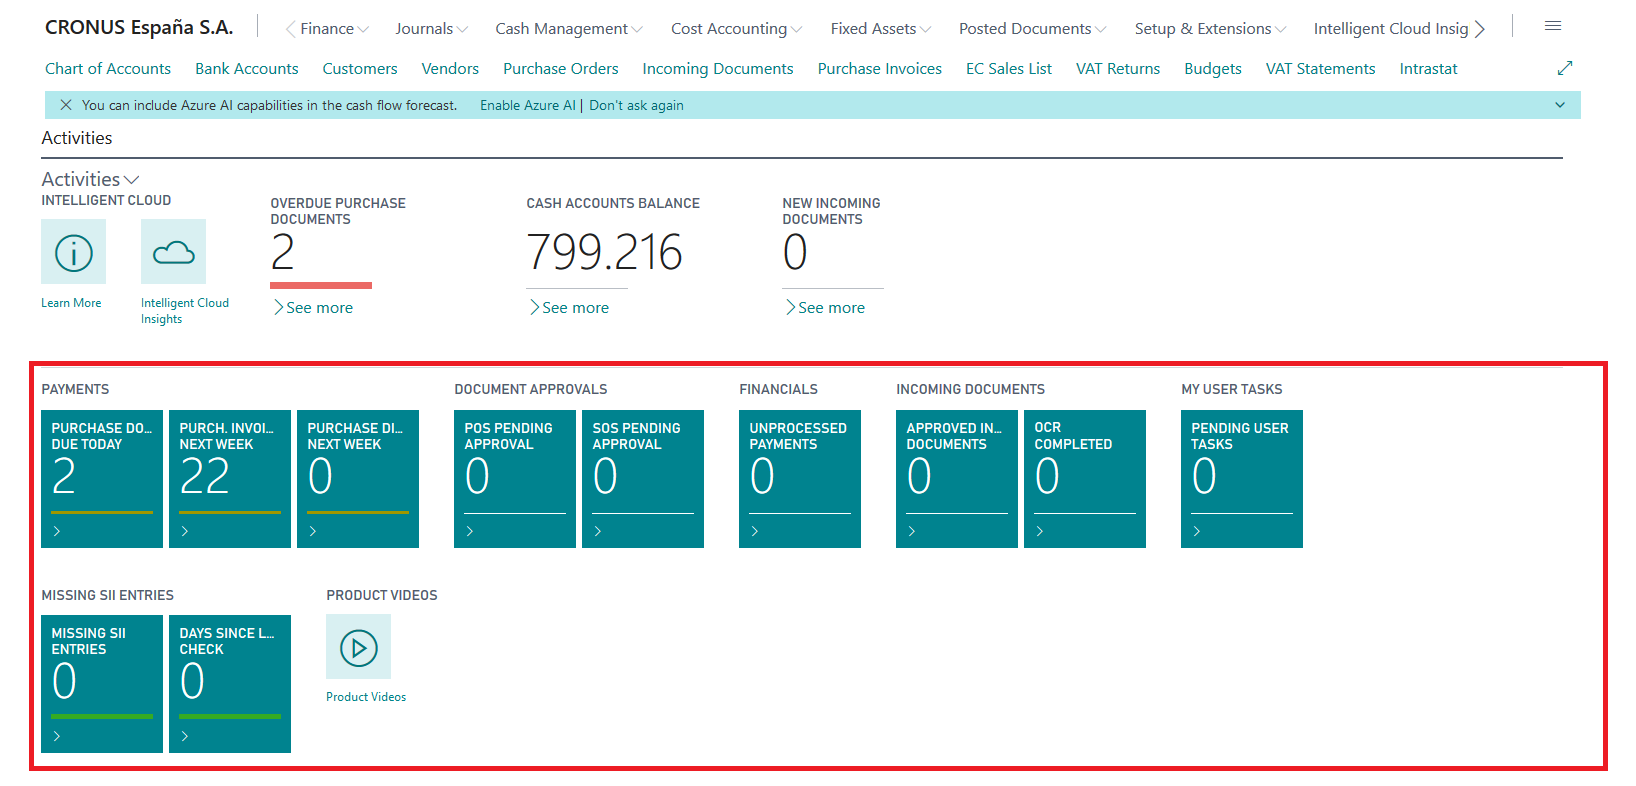Screen dimensions: 1636x786
Task: Open Purch. Invoices Next Week tile
Action: pos(230,479)
